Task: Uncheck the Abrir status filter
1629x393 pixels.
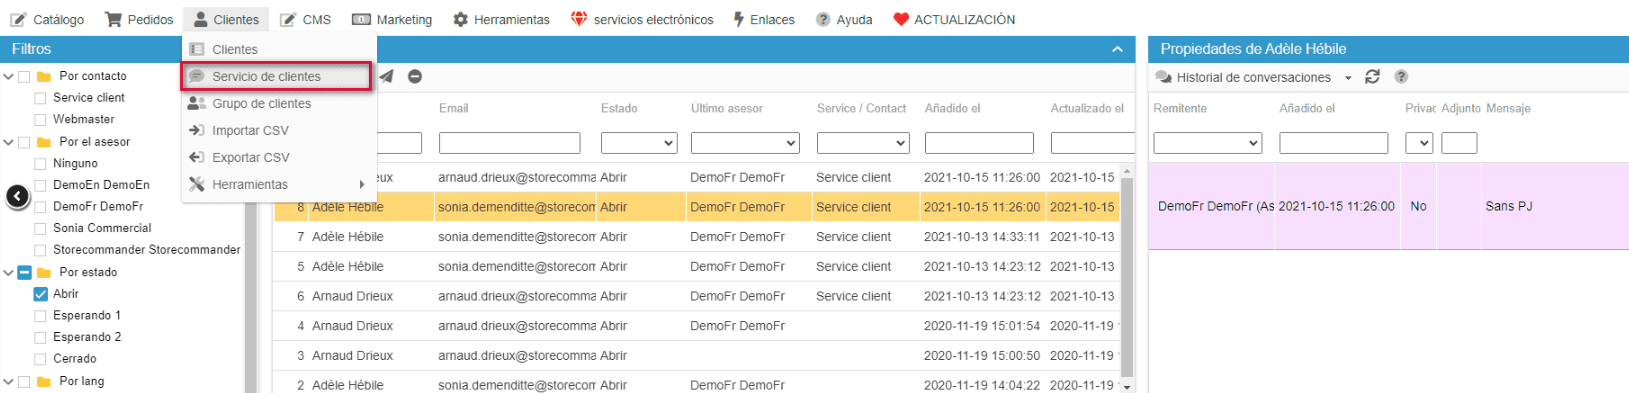Action: pos(40,294)
